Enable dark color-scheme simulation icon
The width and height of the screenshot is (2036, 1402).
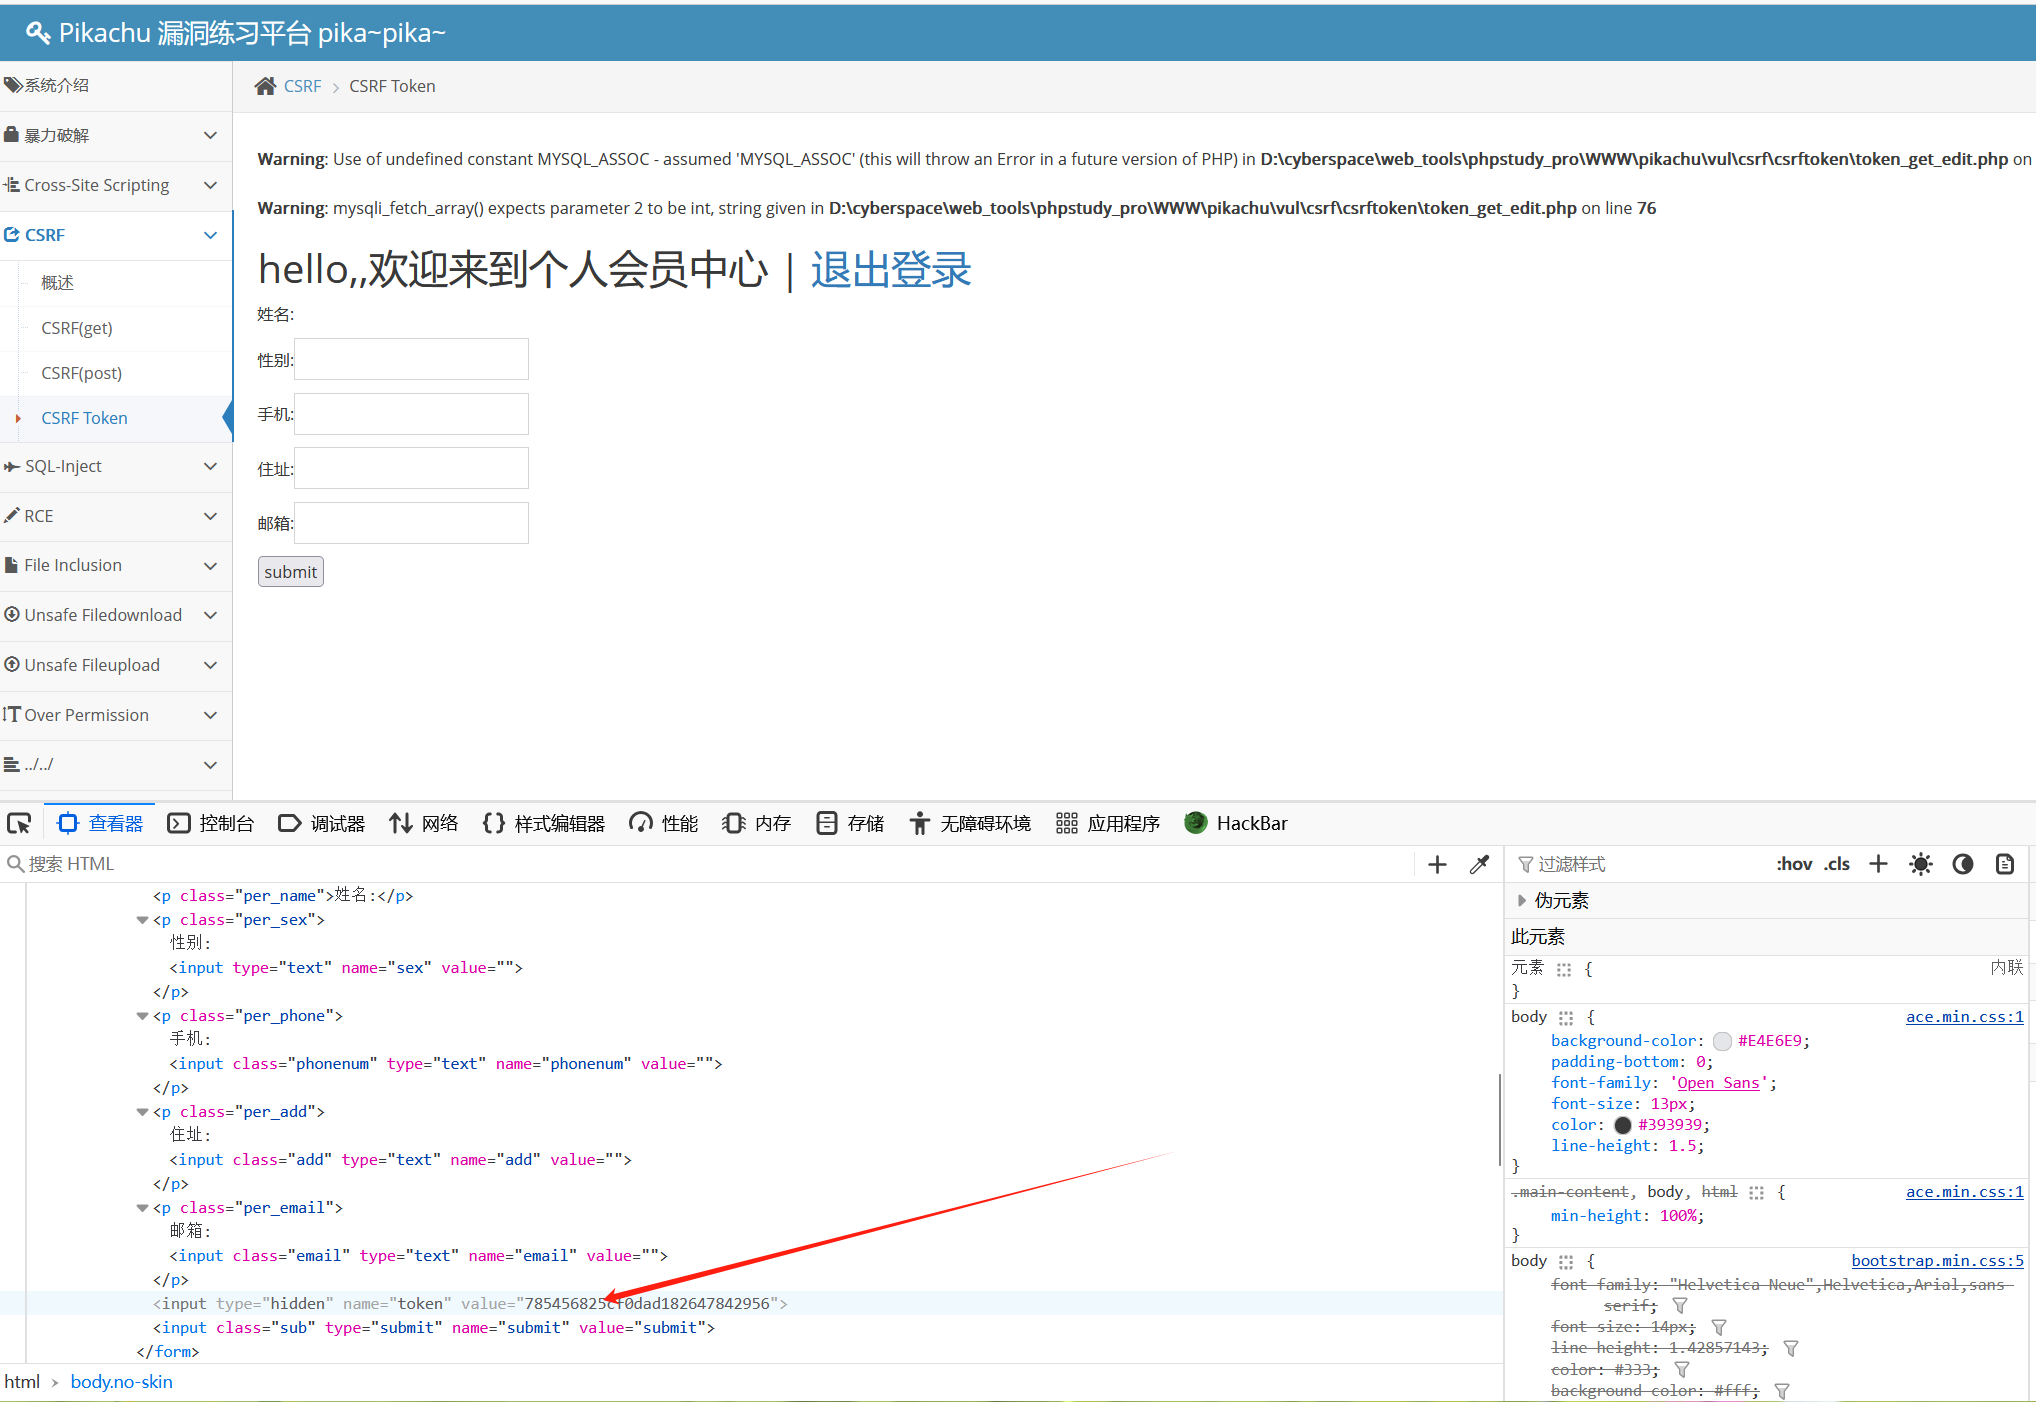tap(1963, 864)
